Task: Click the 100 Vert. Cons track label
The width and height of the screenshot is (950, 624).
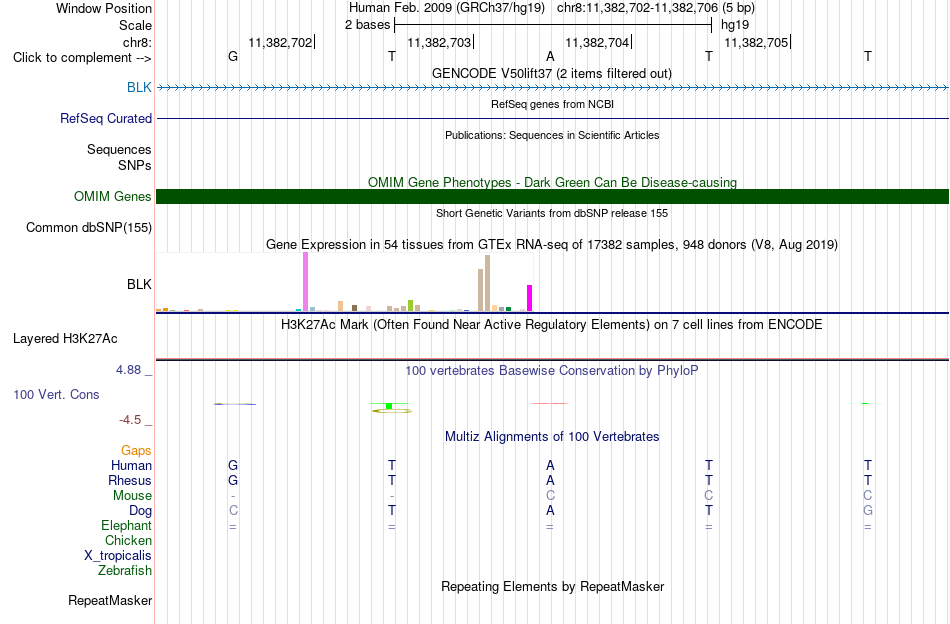Action: click(56, 394)
